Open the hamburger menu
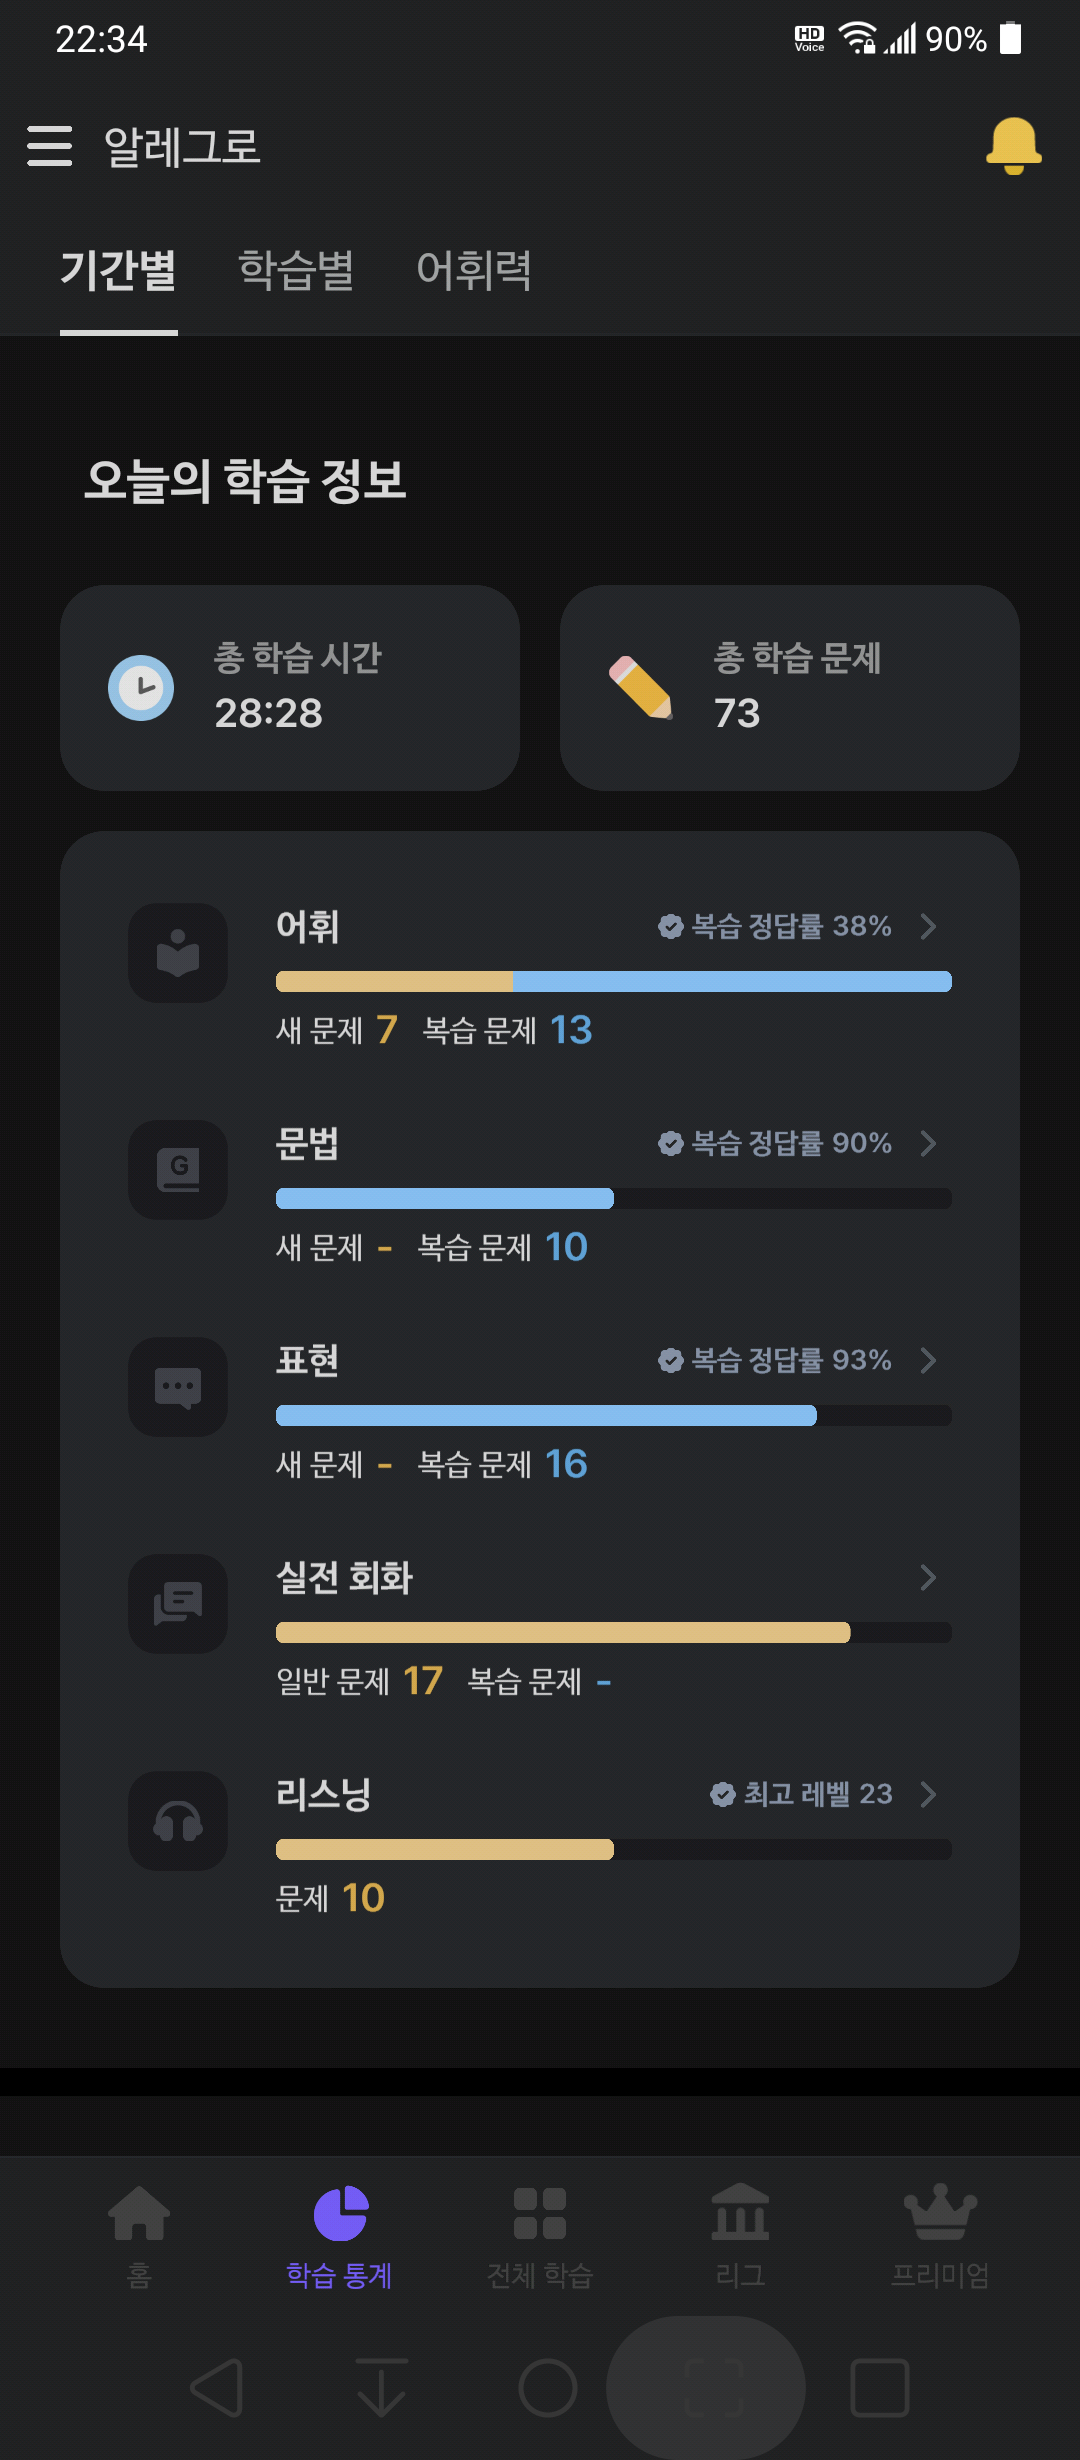The width and height of the screenshot is (1080, 2460). pos(50,146)
